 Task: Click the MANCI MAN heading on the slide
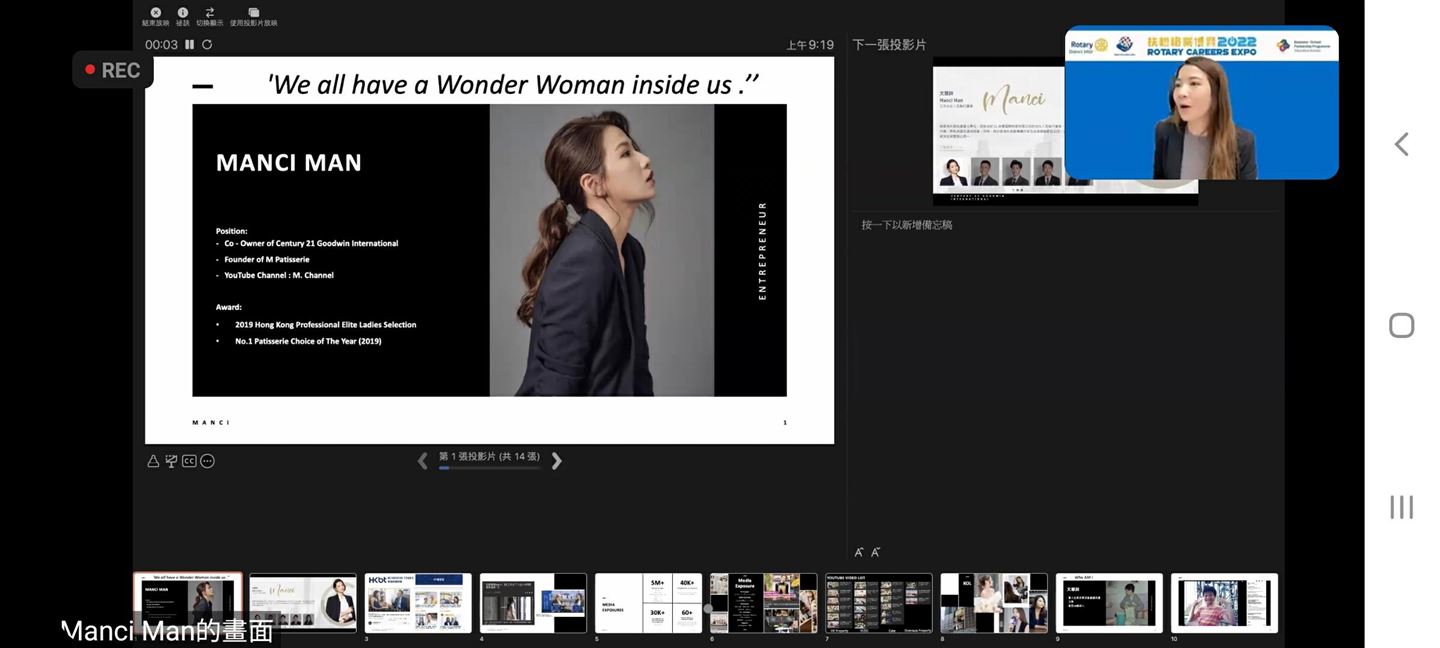tap(289, 163)
